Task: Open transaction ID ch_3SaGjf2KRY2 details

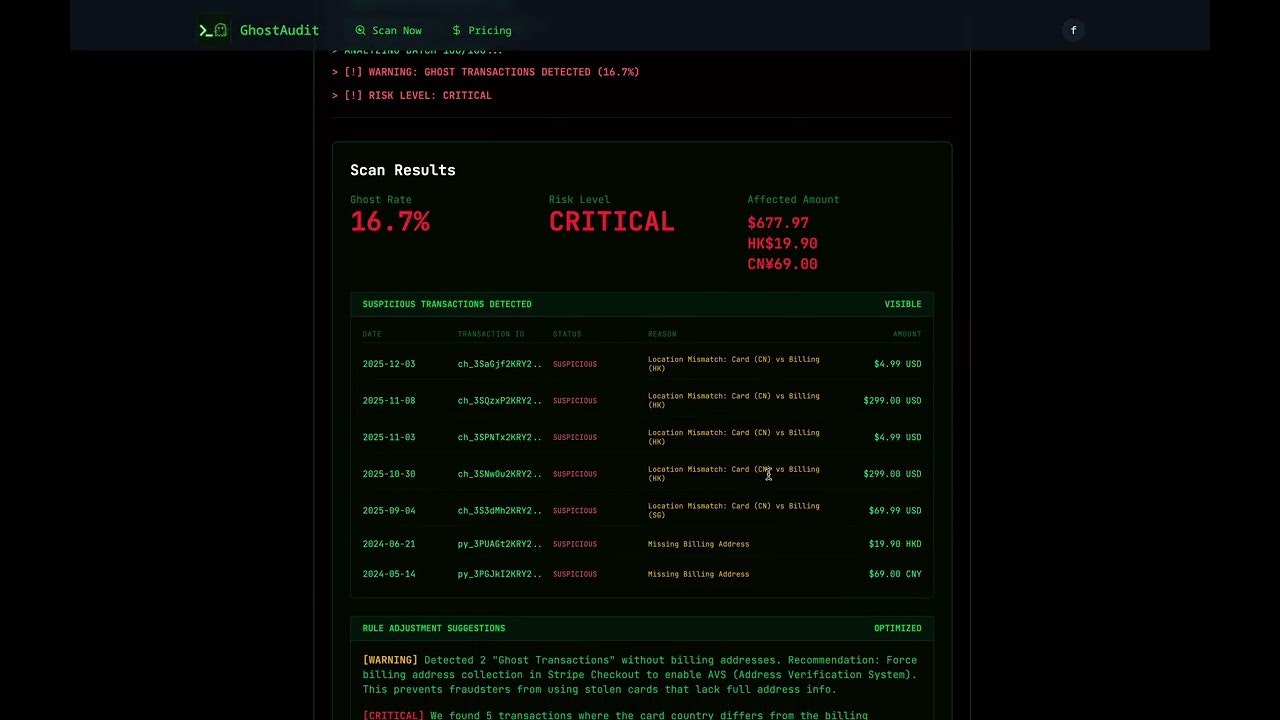Action: 498,364
